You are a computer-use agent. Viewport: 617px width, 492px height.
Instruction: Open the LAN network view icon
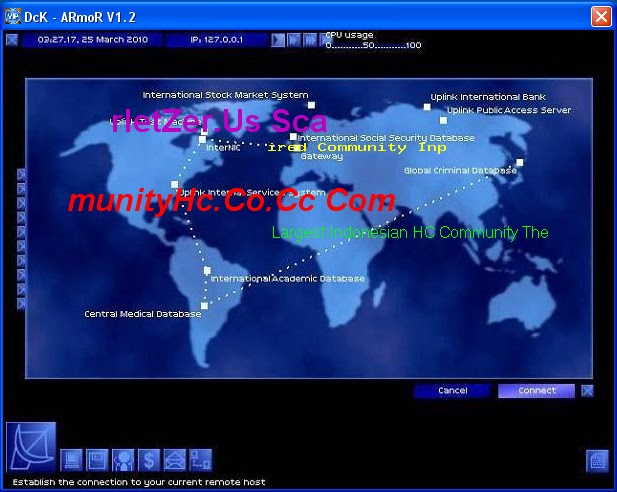tap(201, 460)
